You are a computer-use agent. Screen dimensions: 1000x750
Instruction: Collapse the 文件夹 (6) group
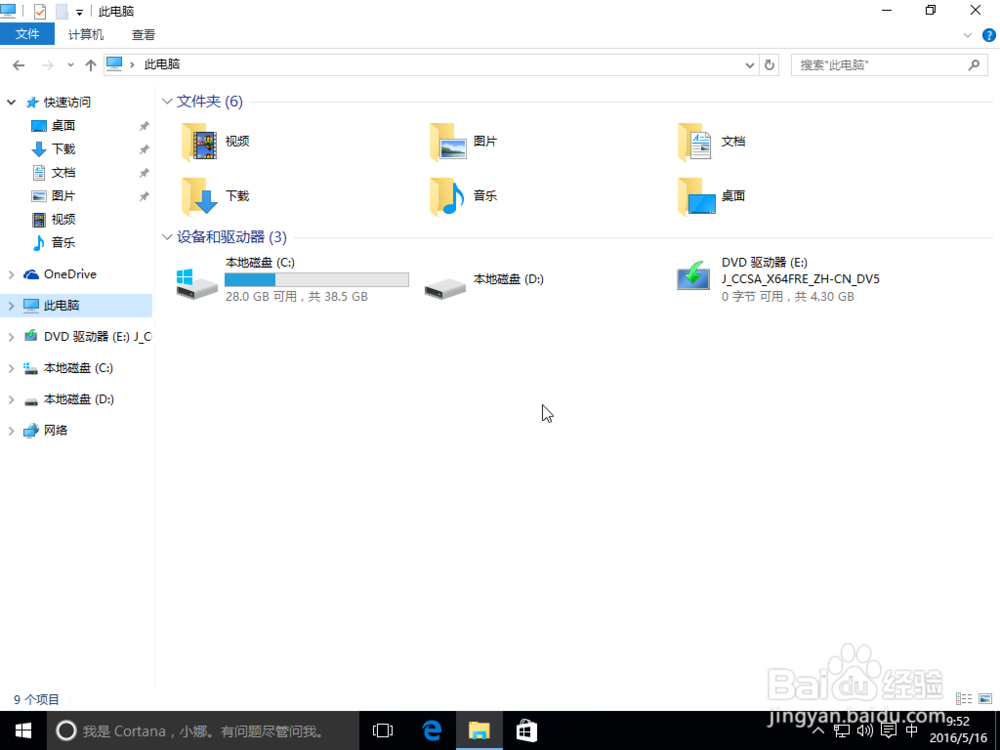tap(167, 101)
